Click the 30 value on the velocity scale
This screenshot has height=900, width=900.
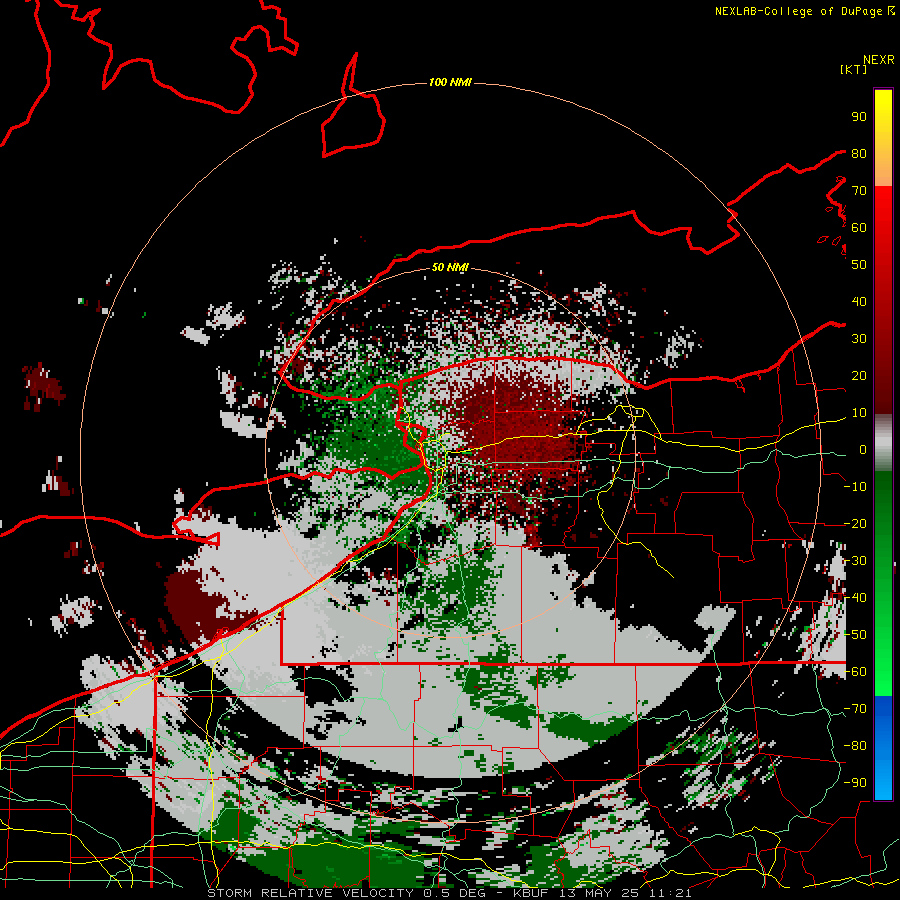859,339
